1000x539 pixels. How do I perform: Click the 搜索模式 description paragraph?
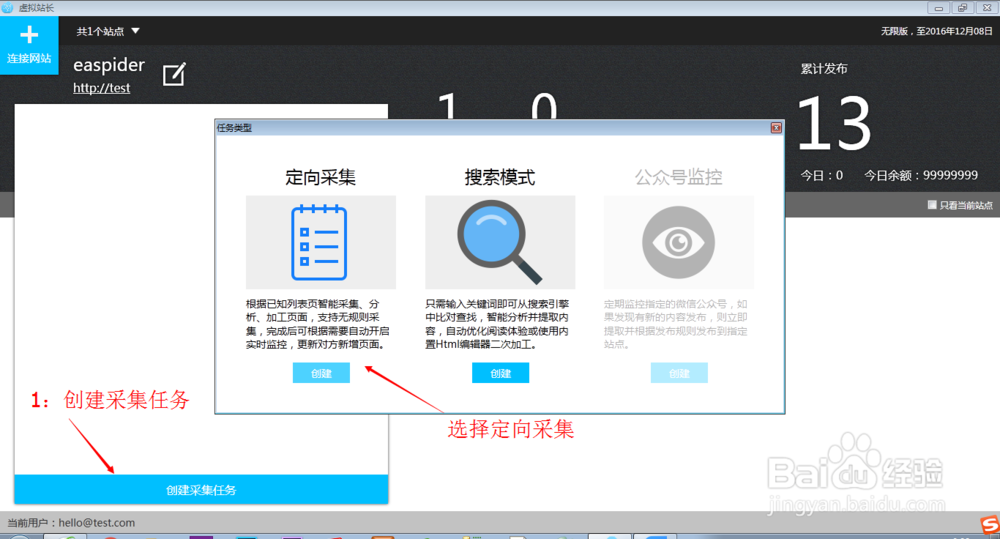coord(497,324)
